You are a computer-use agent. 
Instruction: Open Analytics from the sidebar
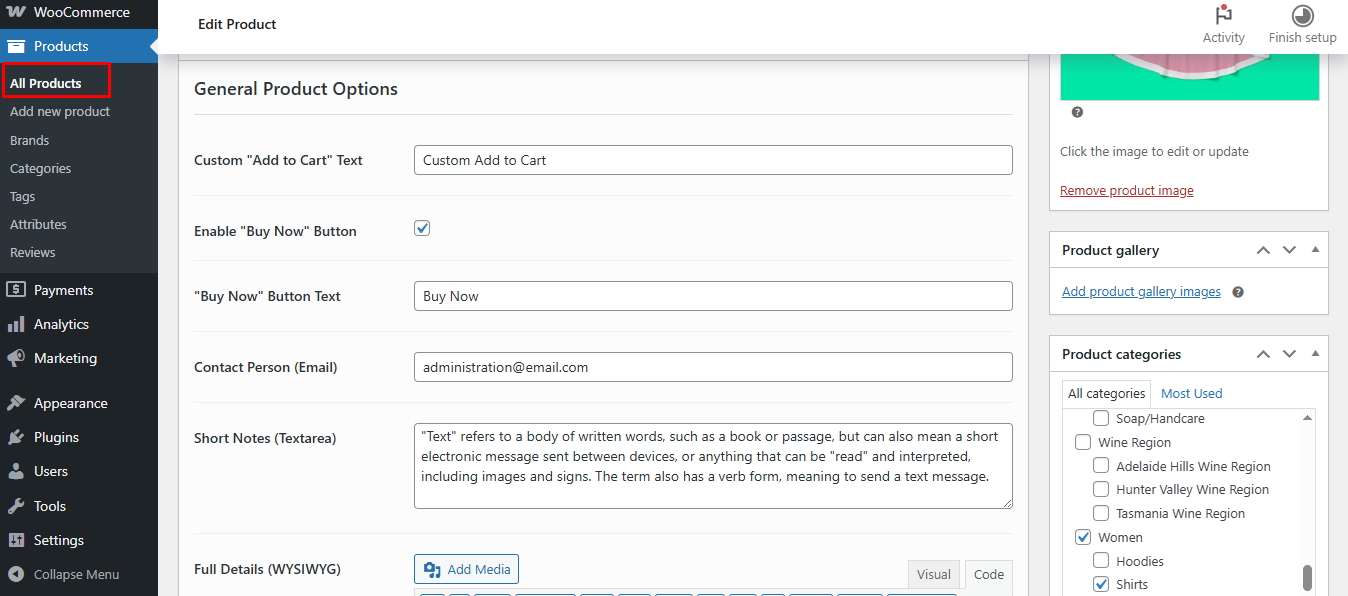[61, 324]
